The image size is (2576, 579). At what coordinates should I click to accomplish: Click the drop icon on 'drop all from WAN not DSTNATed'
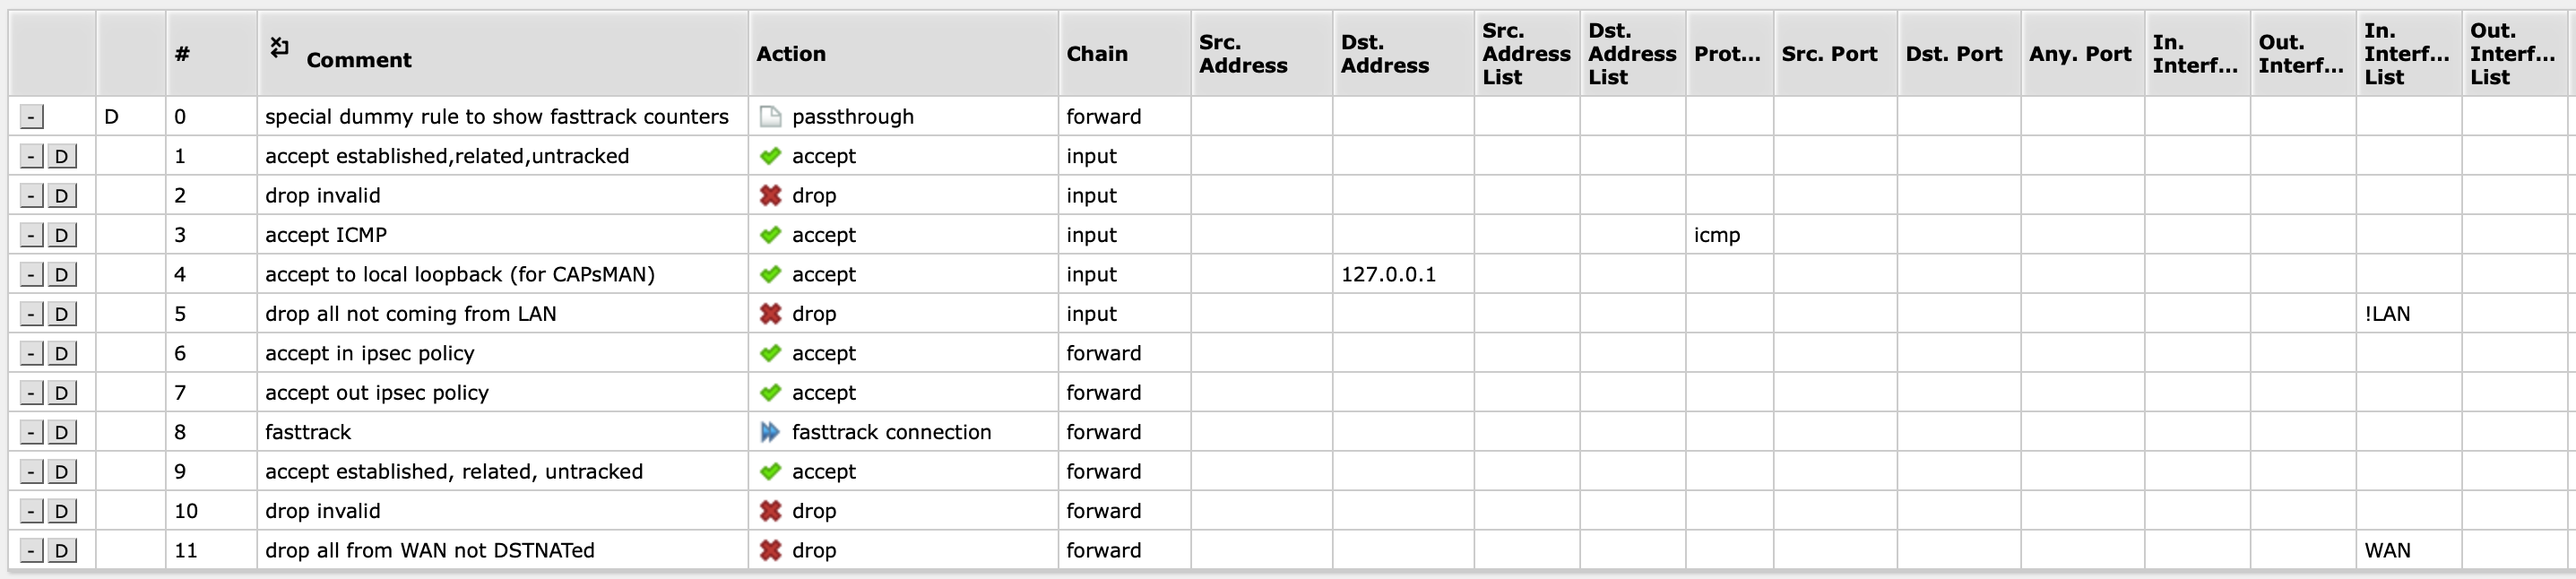coord(770,550)
